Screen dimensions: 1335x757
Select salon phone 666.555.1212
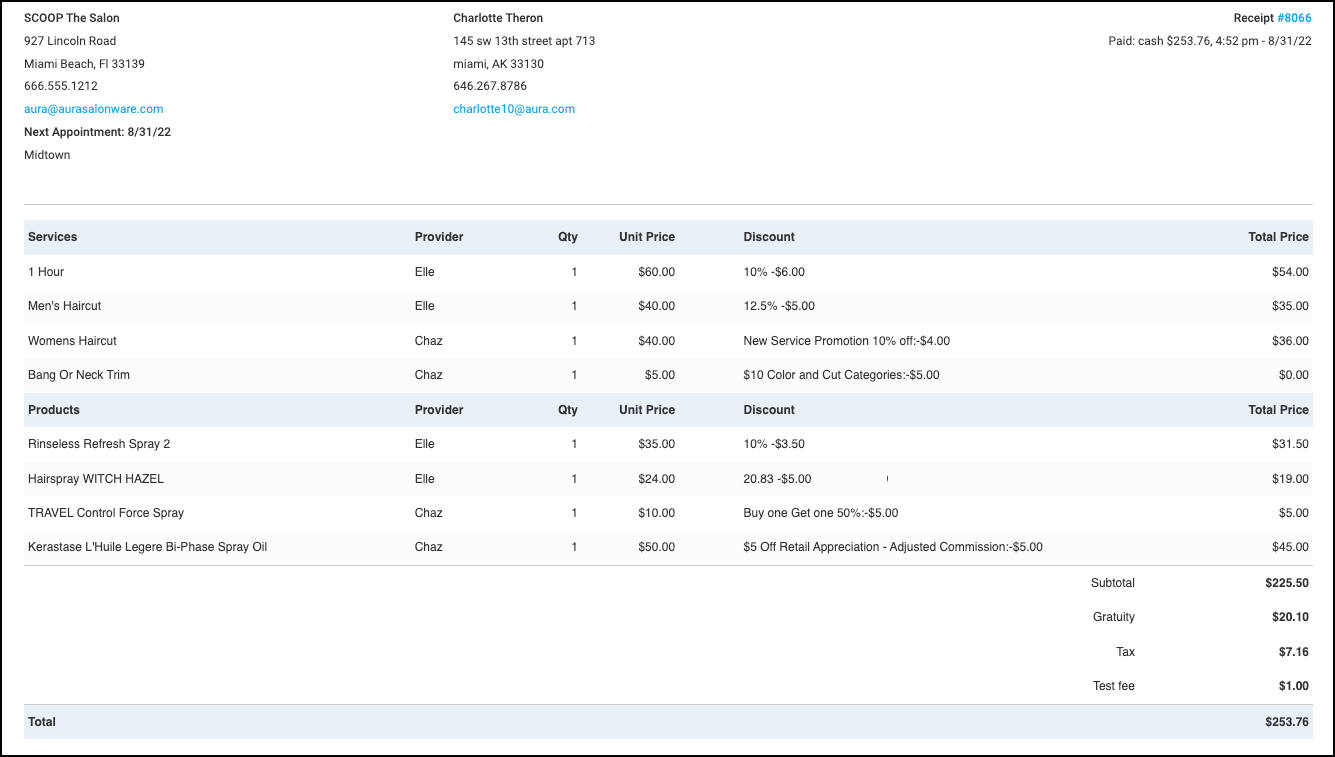[61, 86]
